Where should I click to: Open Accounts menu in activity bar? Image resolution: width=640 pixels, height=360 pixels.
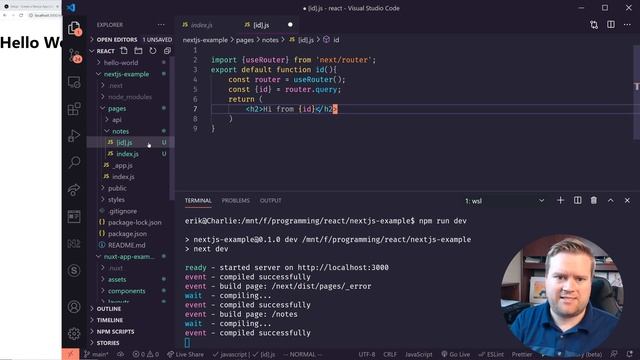[74, 307]
